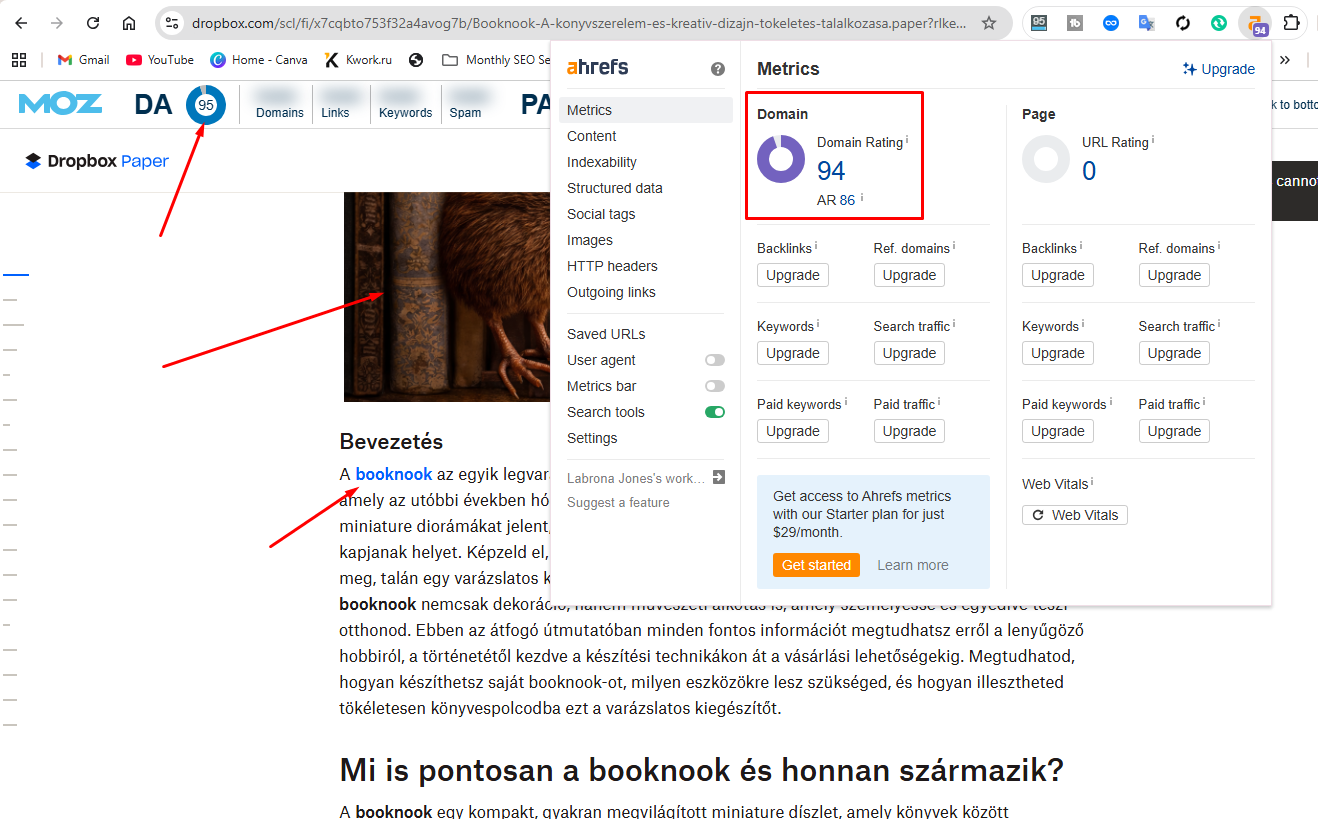Enable the Metrics bar toggle
Screen dimensions: 1318x819
tap(714, 385)
